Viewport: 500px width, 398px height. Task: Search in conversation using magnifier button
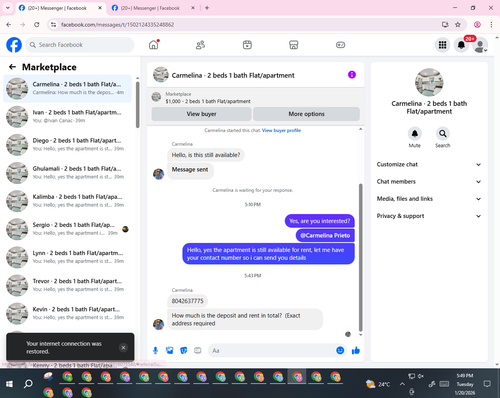pos(443,134)
